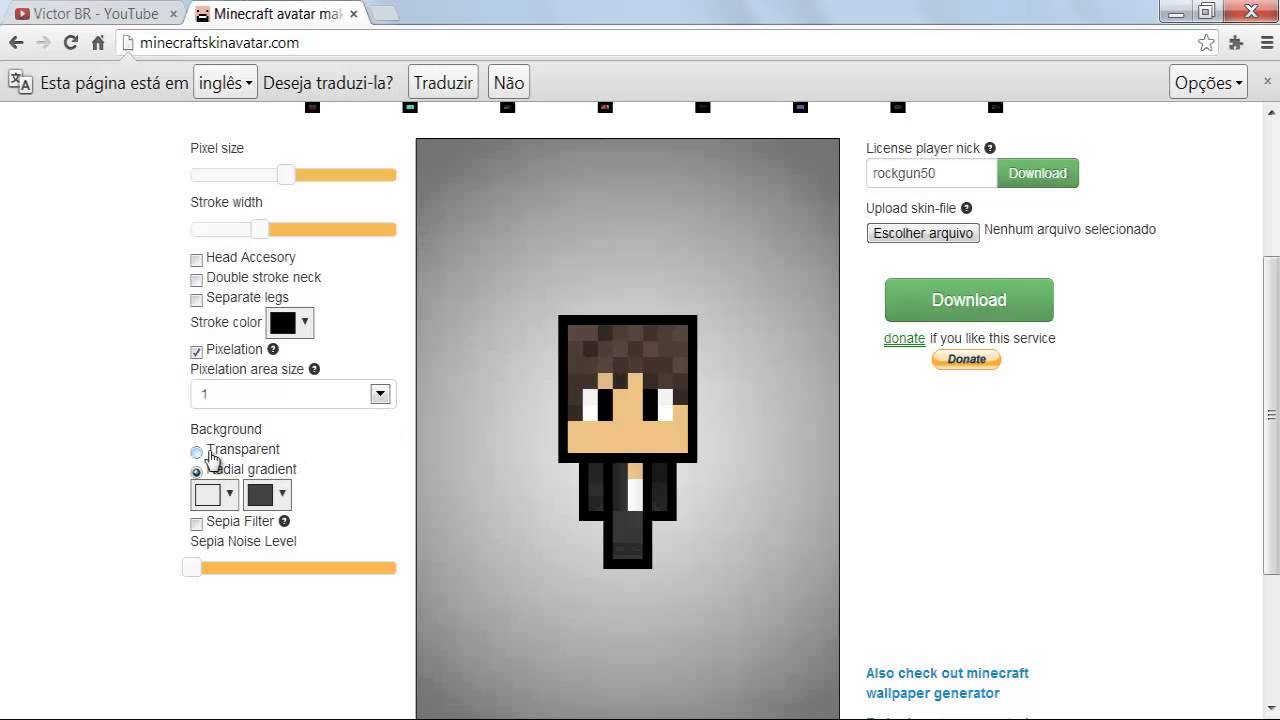The image size is (1280, 720).
Task: Open the dark gradient color dropdown
Action: click(267, 494)
